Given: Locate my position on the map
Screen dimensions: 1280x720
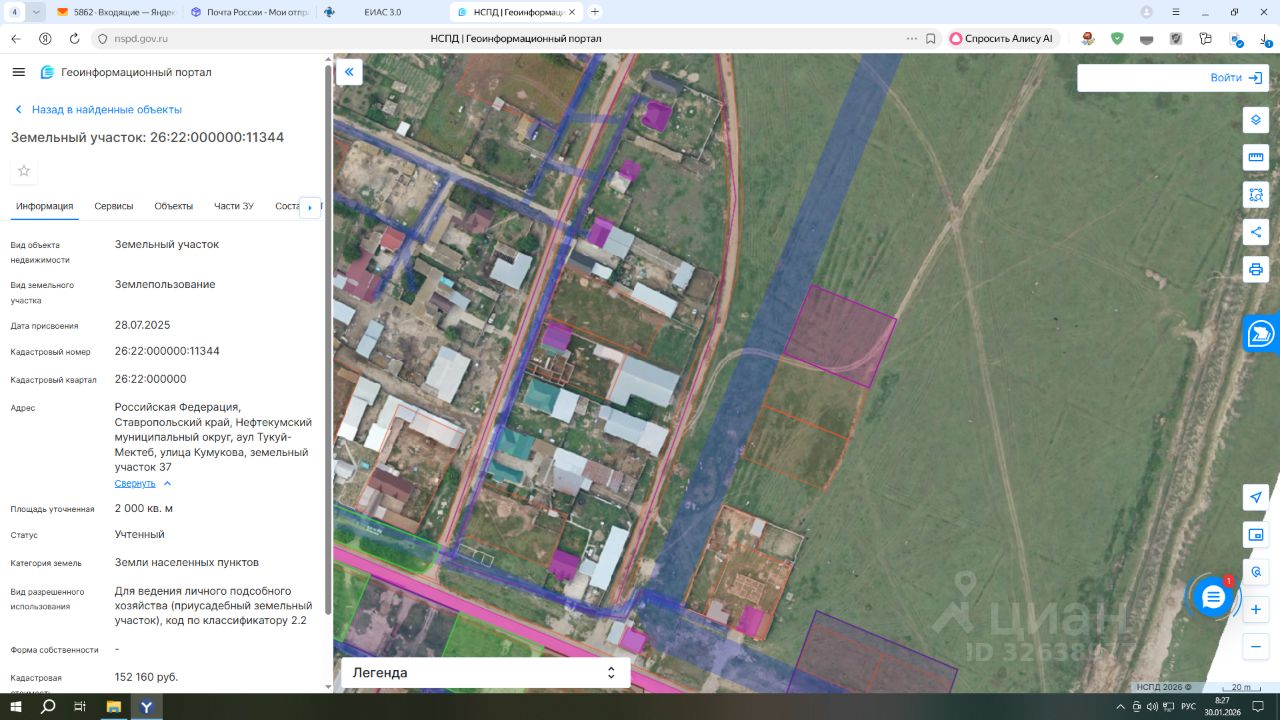Looking at the screenshot, I should coord(1256,497).
